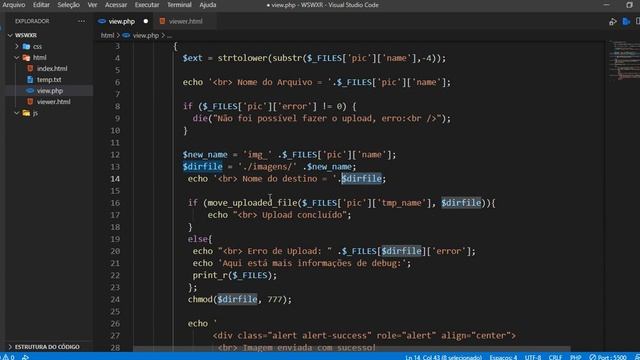Viewport: 640px width, 360px height.
Task: Collapse the WSWXR root folder
Action: click(x=10, y=35)
